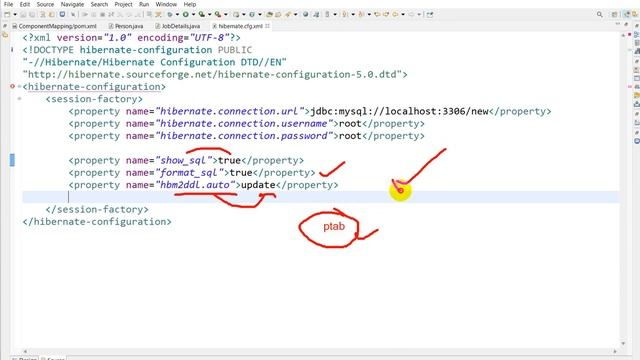Screen dimensions: 640x360
Task: Click the Save All toolbar icon
Action: pyautogui.click(x=31, y=14)
